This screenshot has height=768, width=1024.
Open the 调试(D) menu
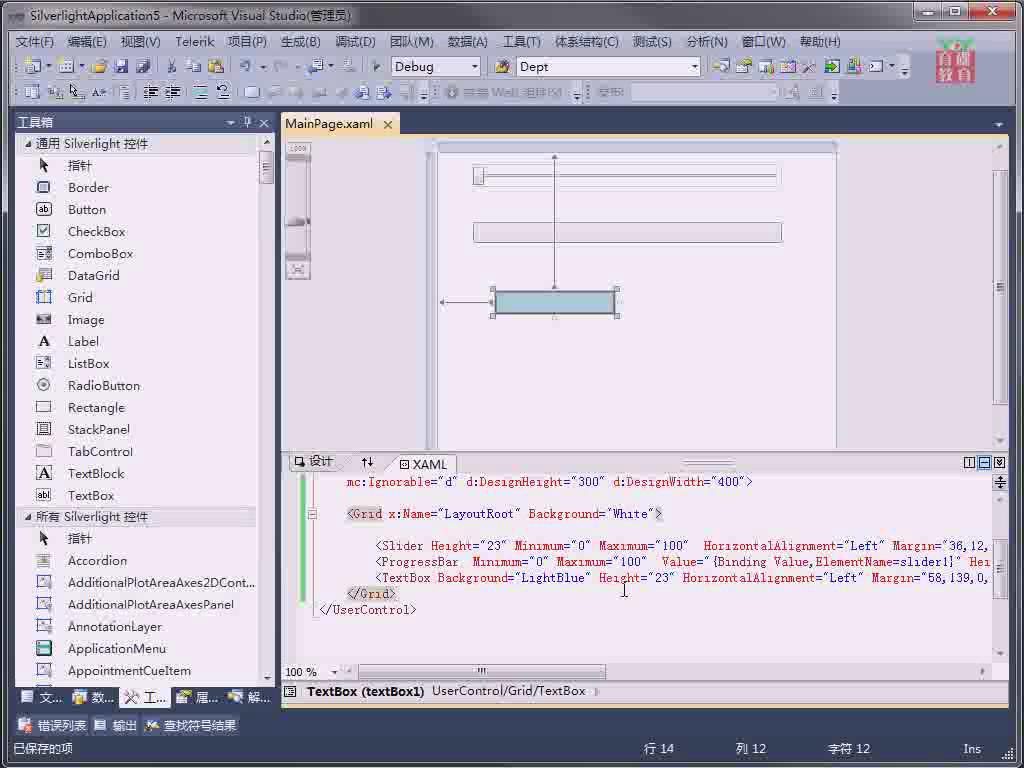pos(355,42)
